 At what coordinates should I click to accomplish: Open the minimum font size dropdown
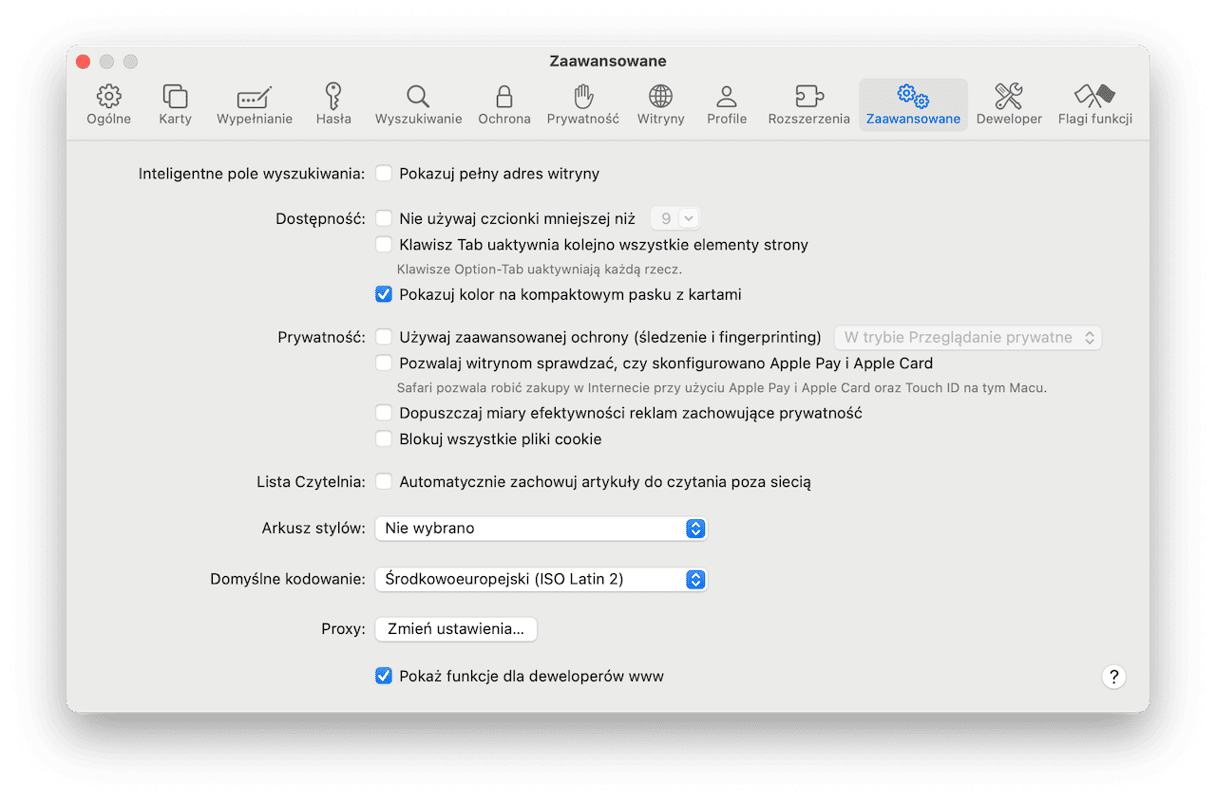675,218
